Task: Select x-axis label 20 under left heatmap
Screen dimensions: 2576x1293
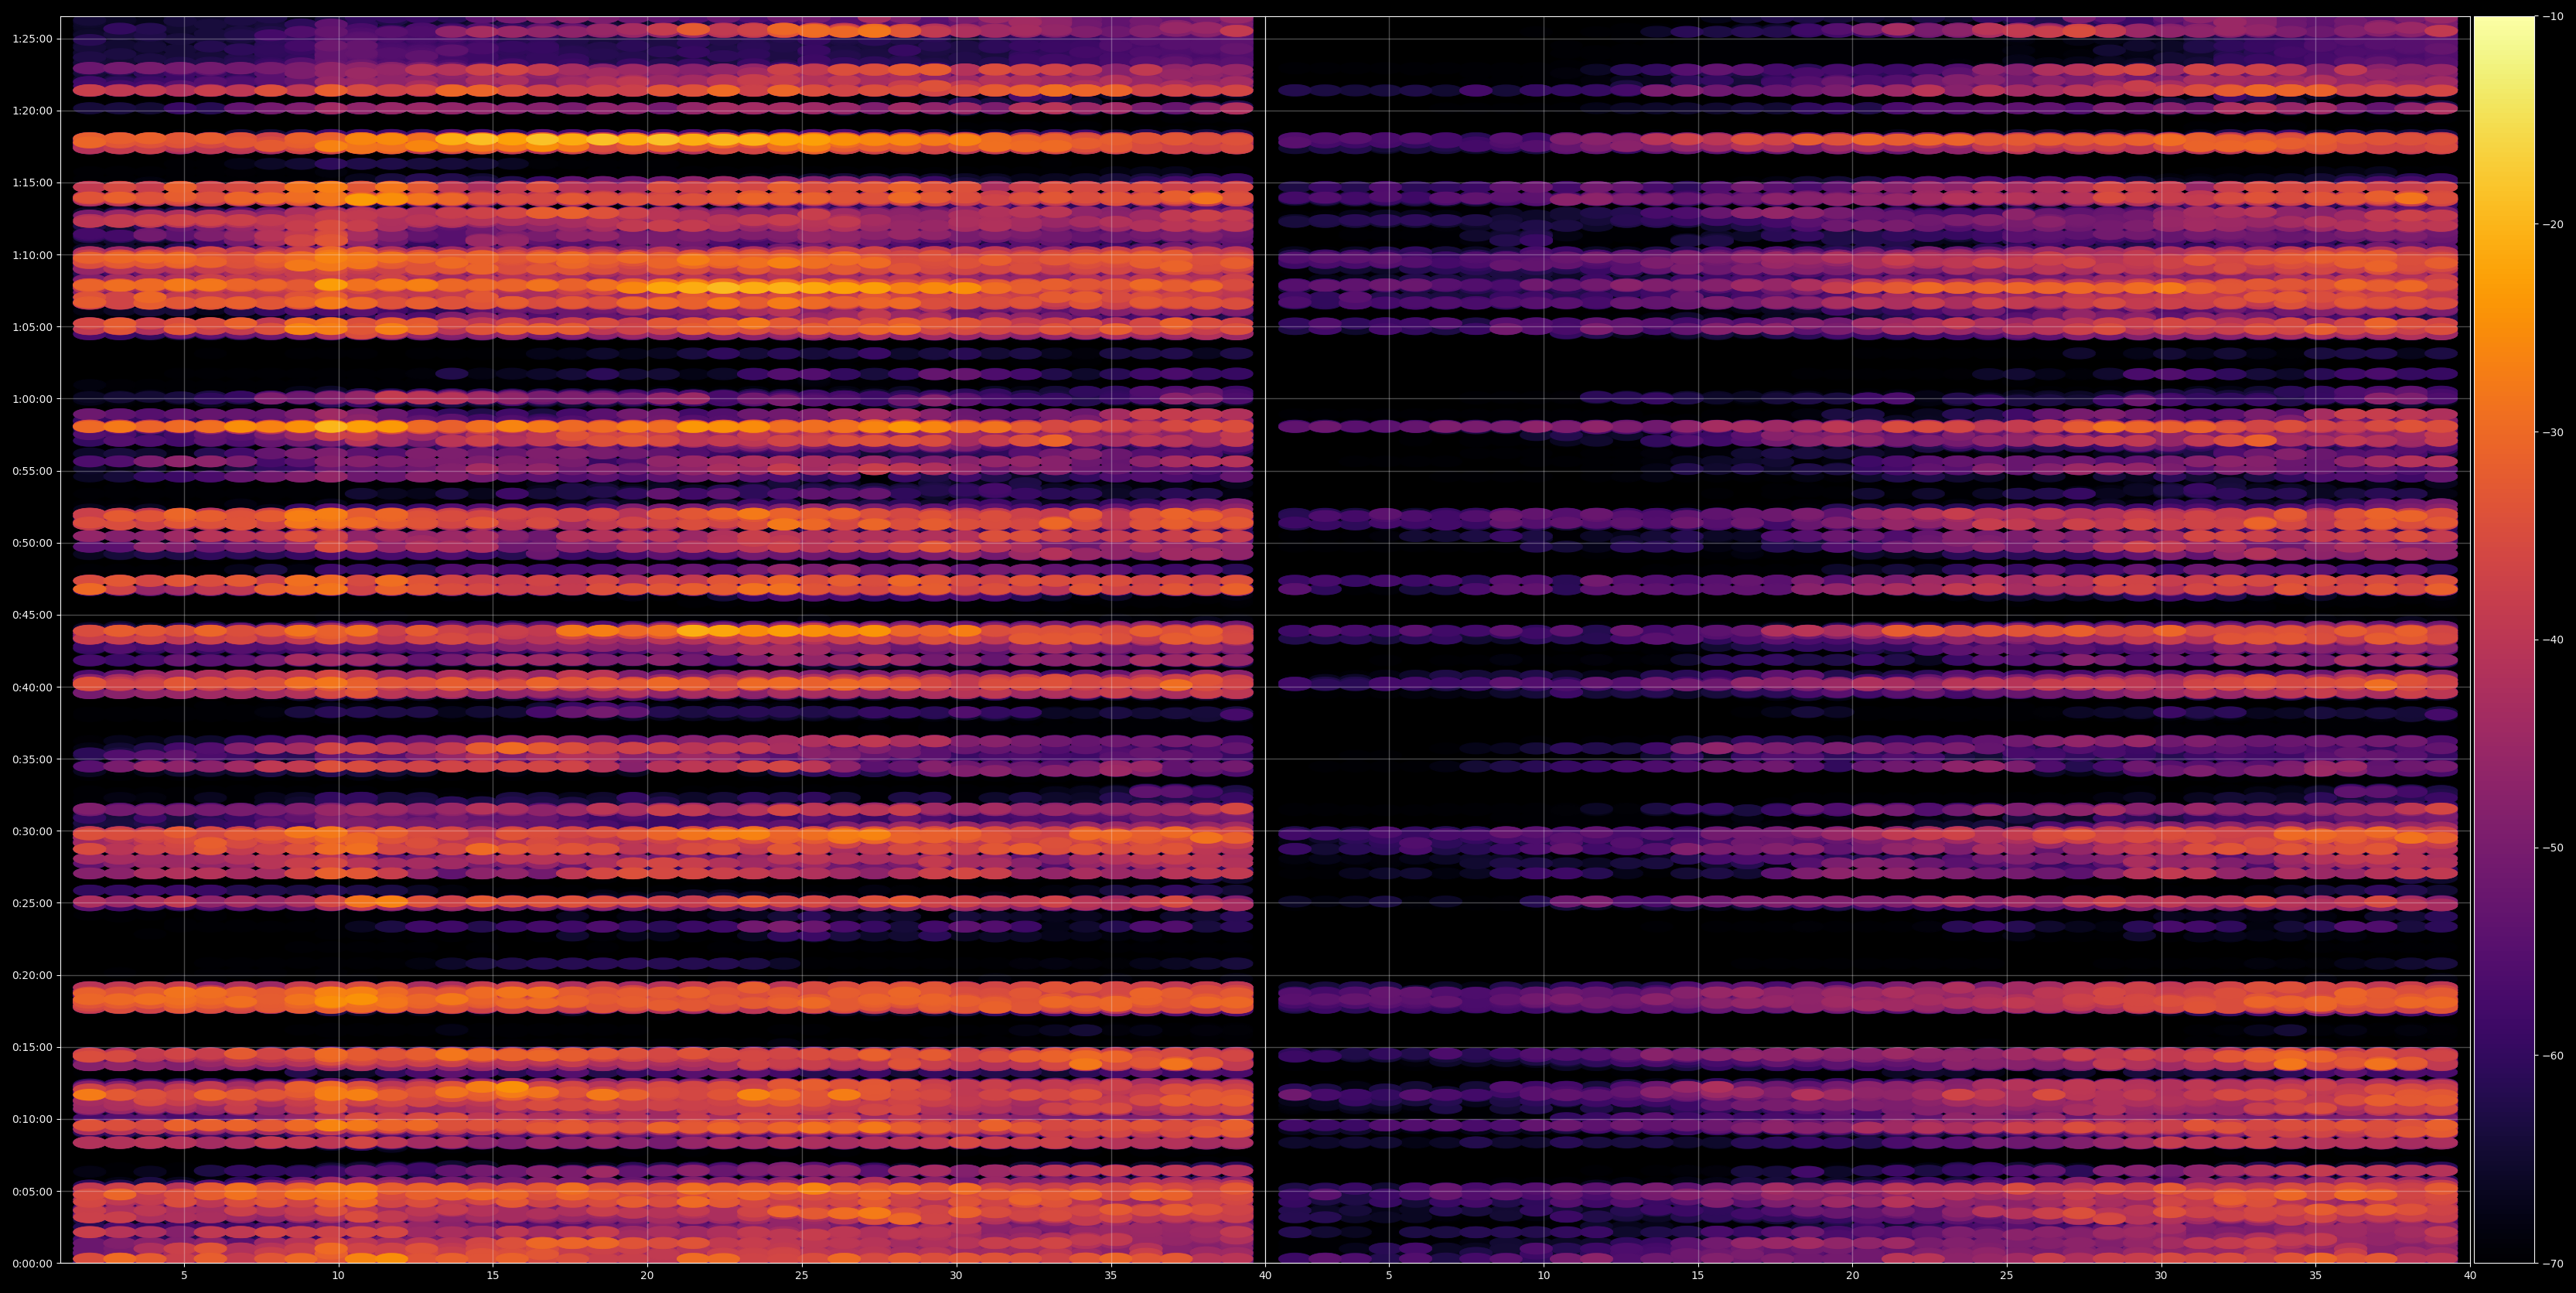Action: (x=647, y=1275)
